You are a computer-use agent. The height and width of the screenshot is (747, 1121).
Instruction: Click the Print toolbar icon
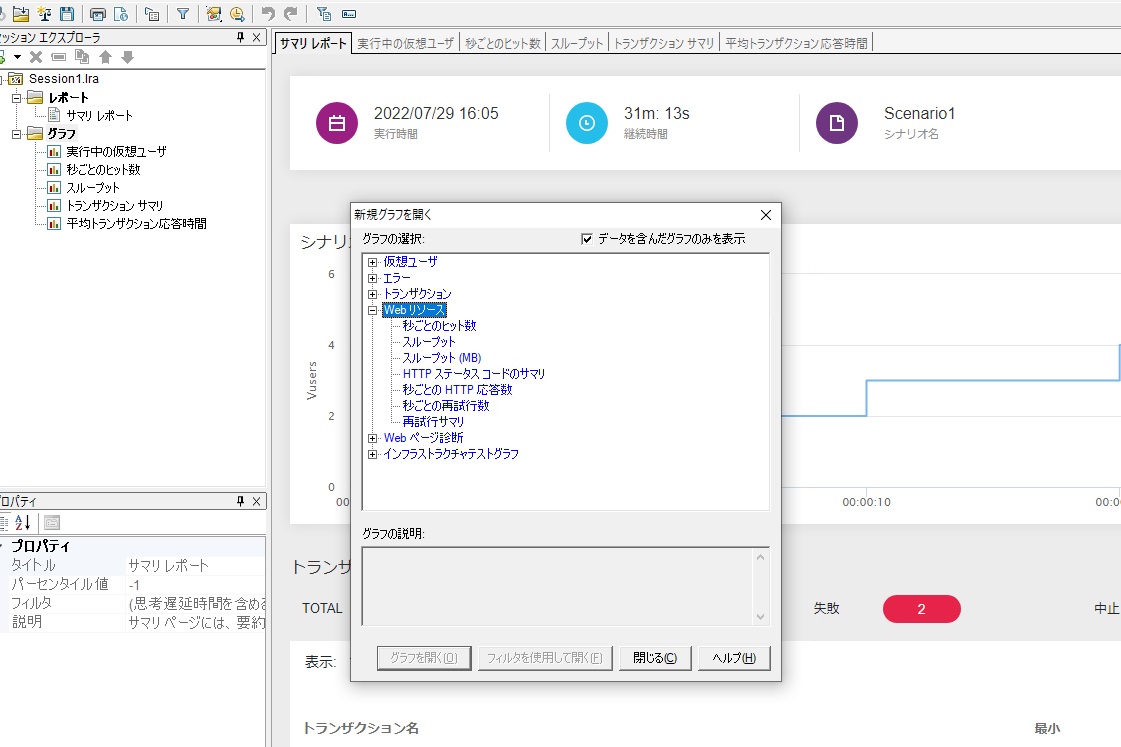[x=97, y=14]
